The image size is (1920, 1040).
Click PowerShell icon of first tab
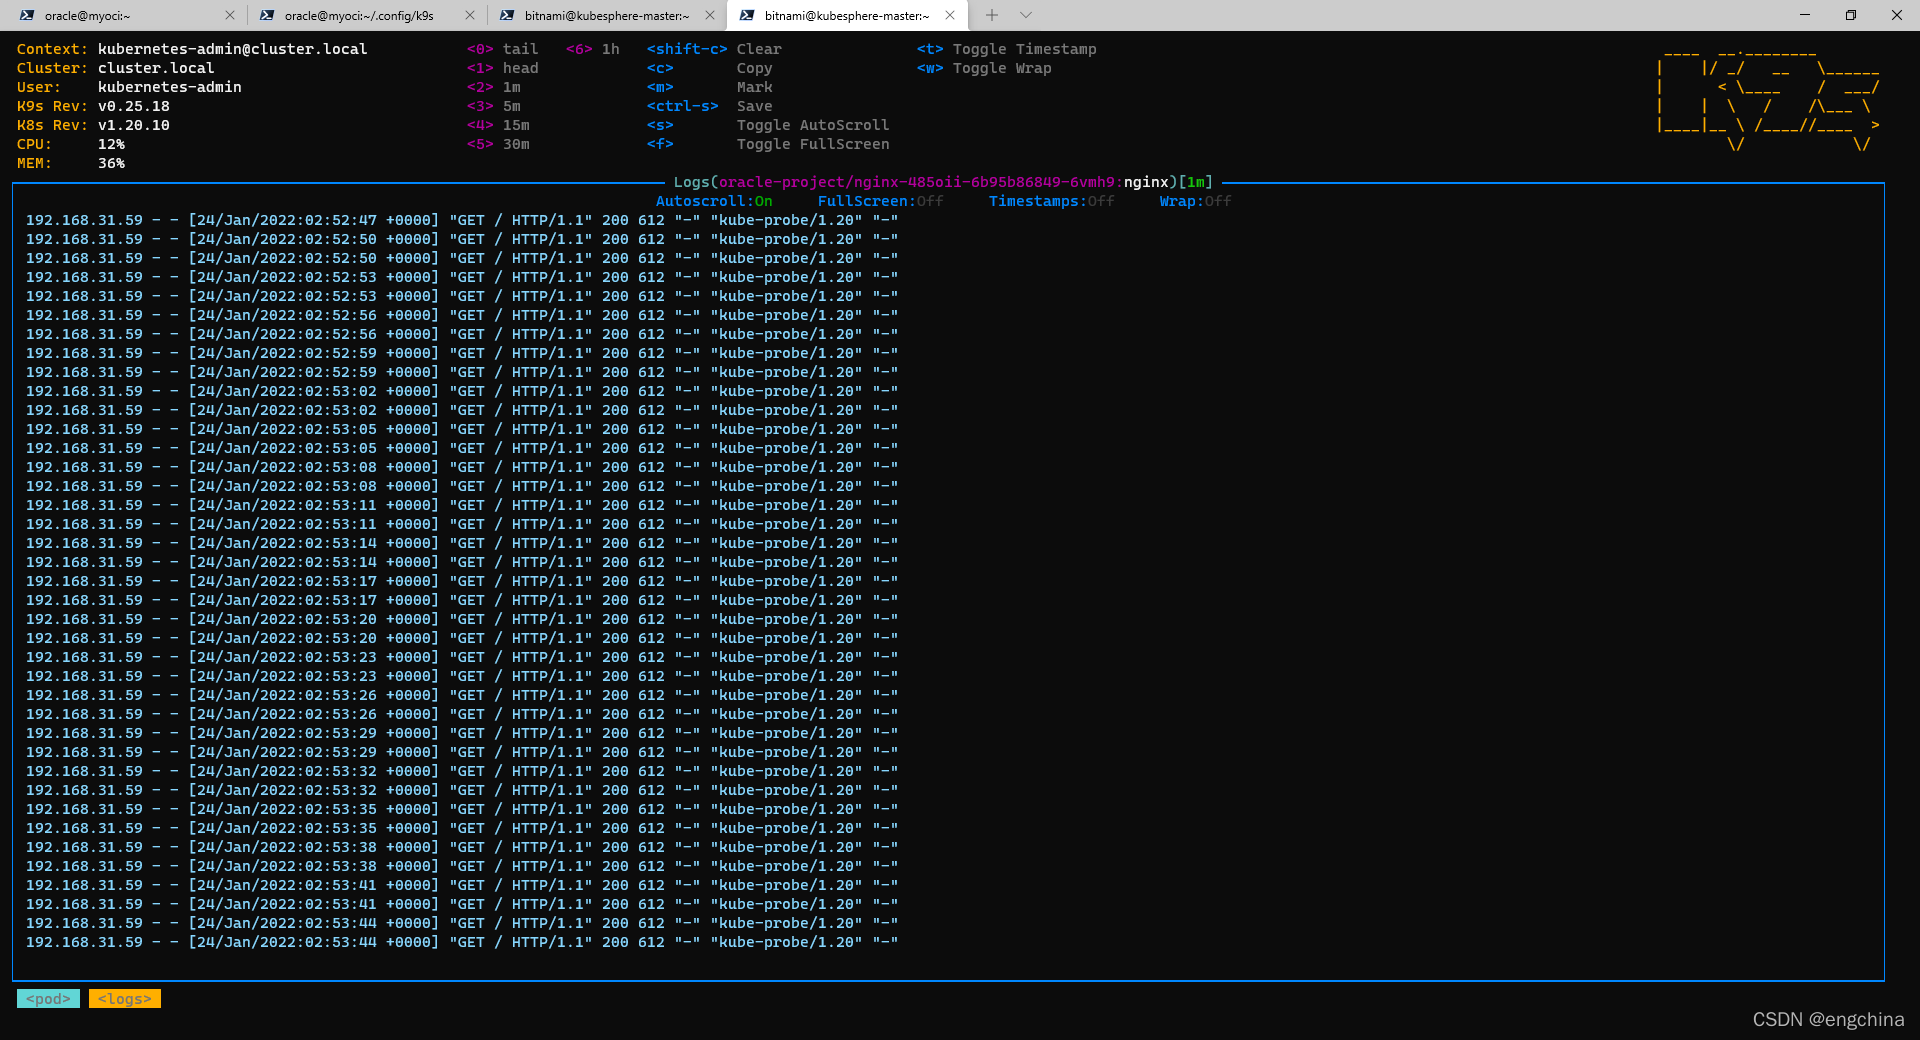point(27,15)
